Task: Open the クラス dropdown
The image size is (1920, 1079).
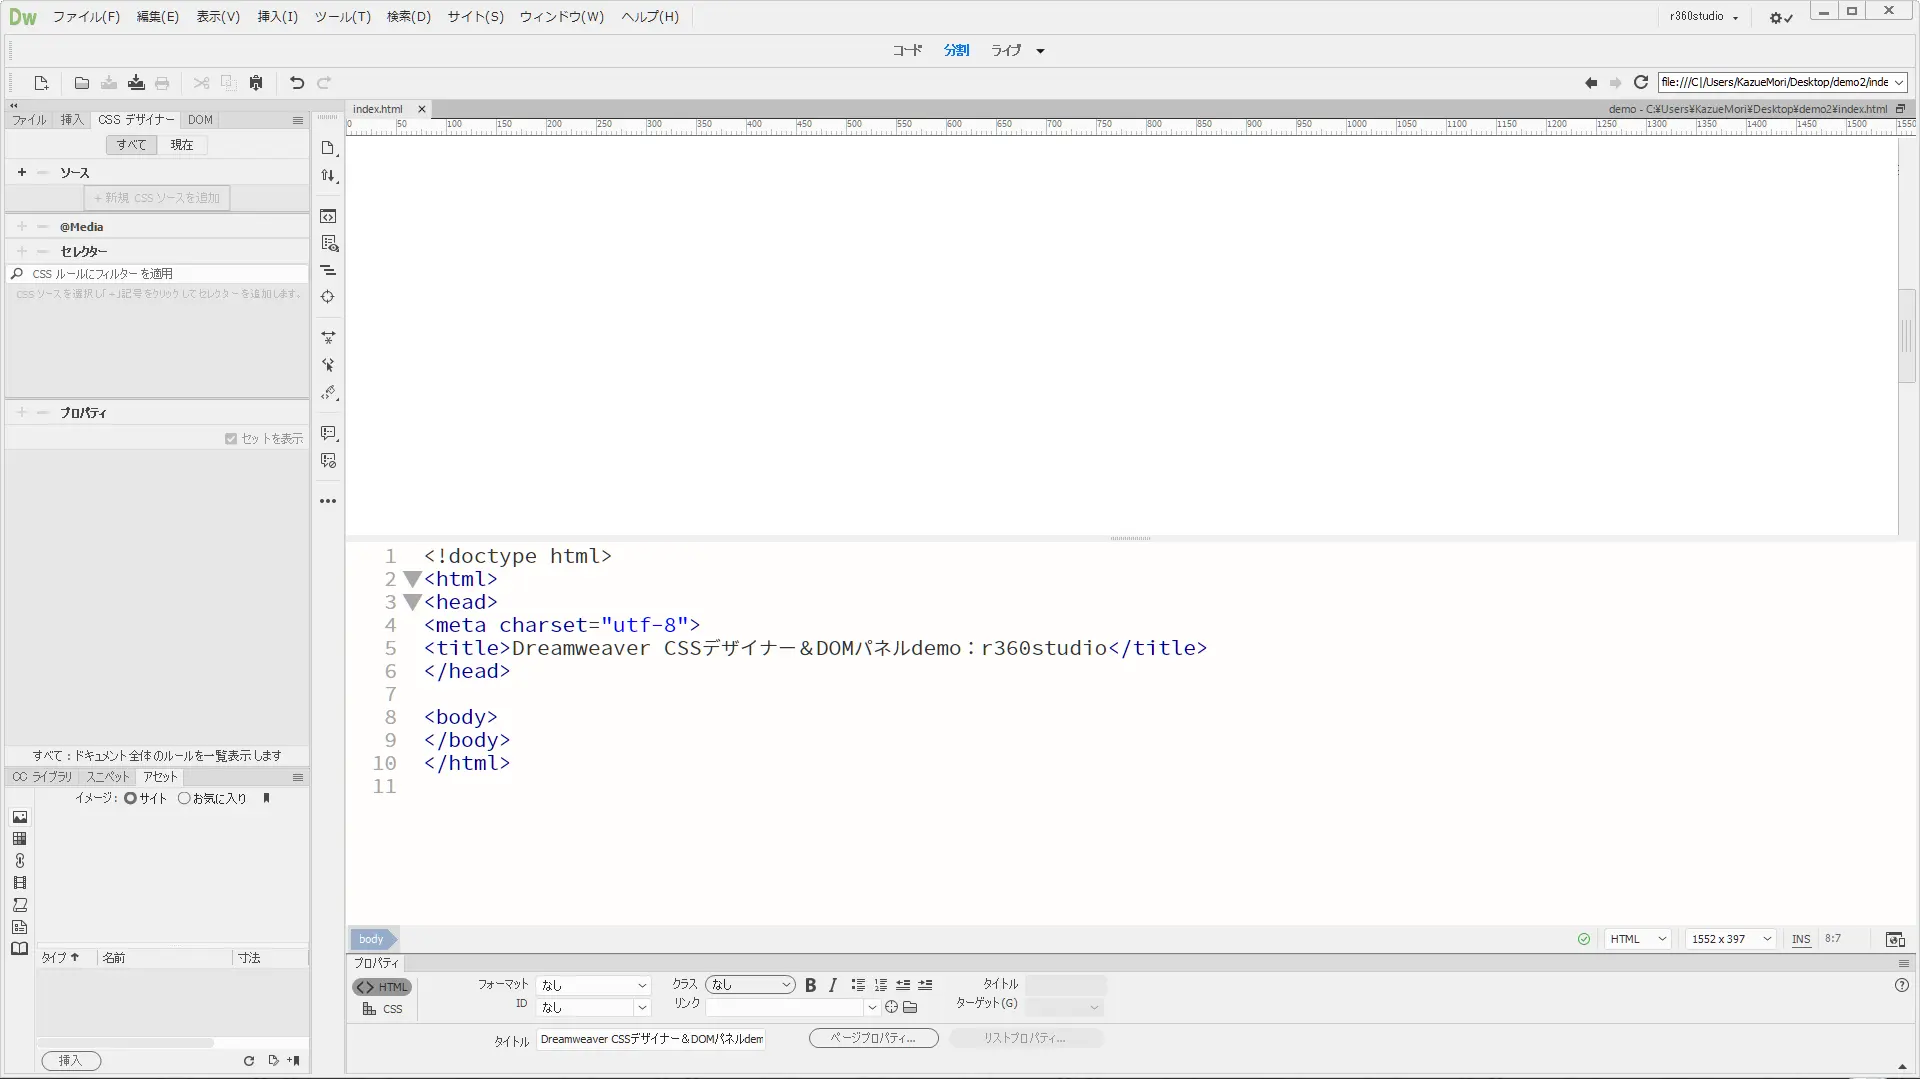Action: pos(750,985)
